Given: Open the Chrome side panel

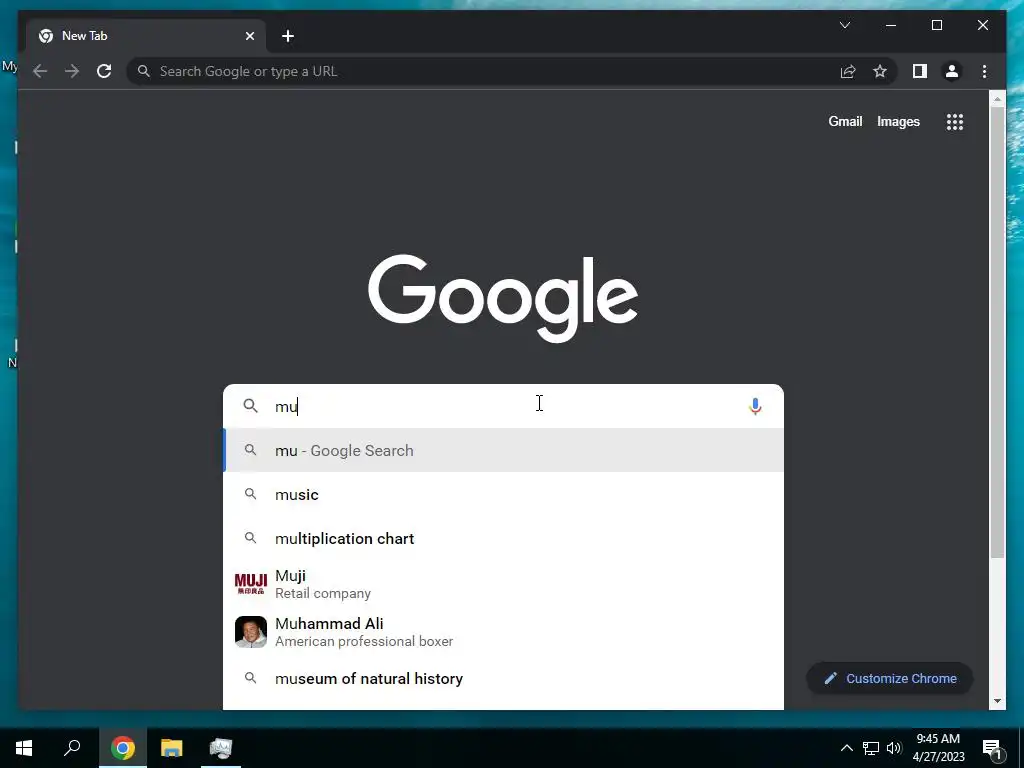Looking at the screenshot, I should point(920,71).
